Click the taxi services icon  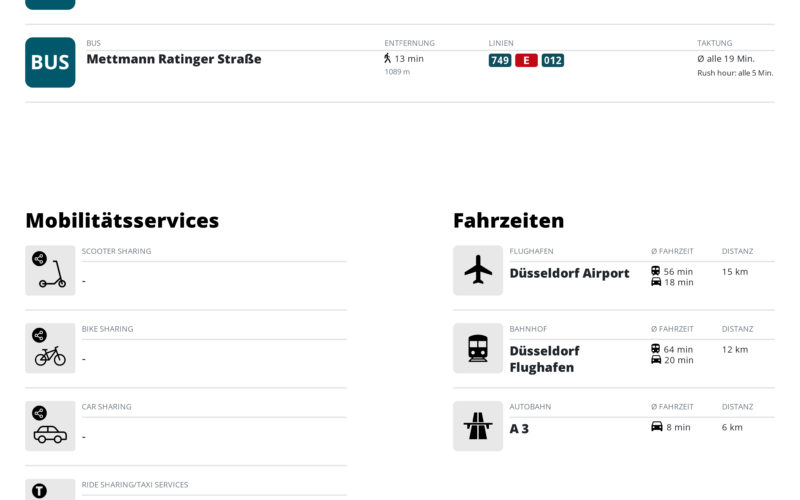50,490
